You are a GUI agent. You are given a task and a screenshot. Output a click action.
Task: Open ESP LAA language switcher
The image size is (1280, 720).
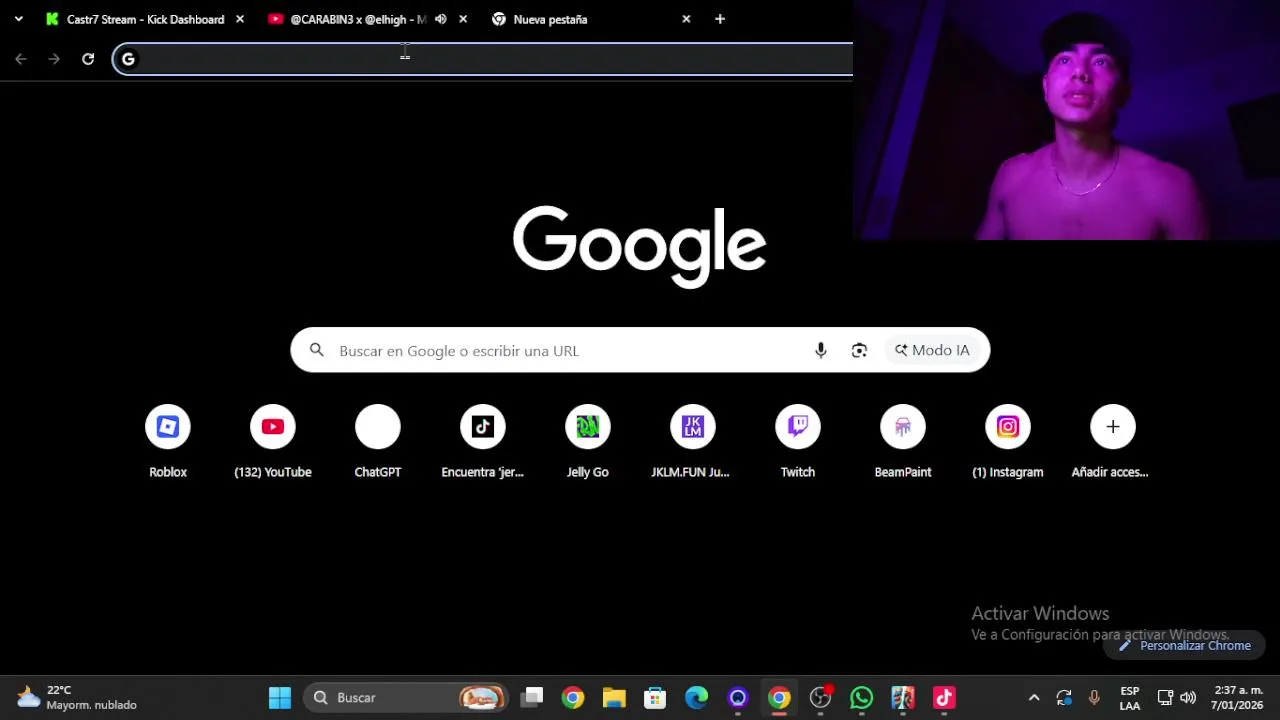[x=1130, y=698]
